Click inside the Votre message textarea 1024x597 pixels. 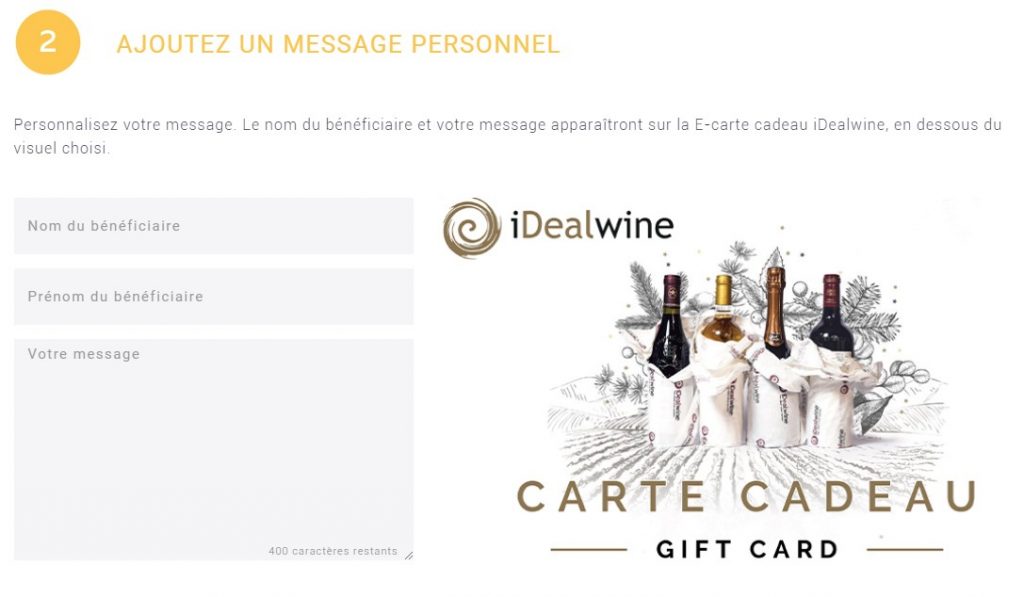pos(214,449)
